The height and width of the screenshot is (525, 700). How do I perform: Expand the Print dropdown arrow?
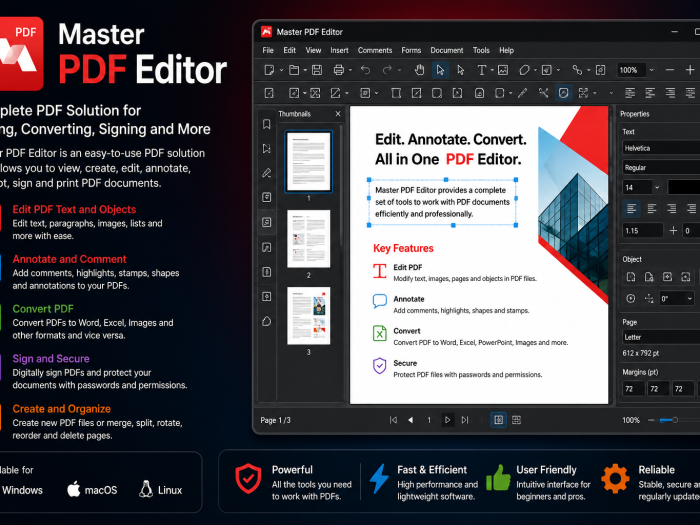point(350,71)
